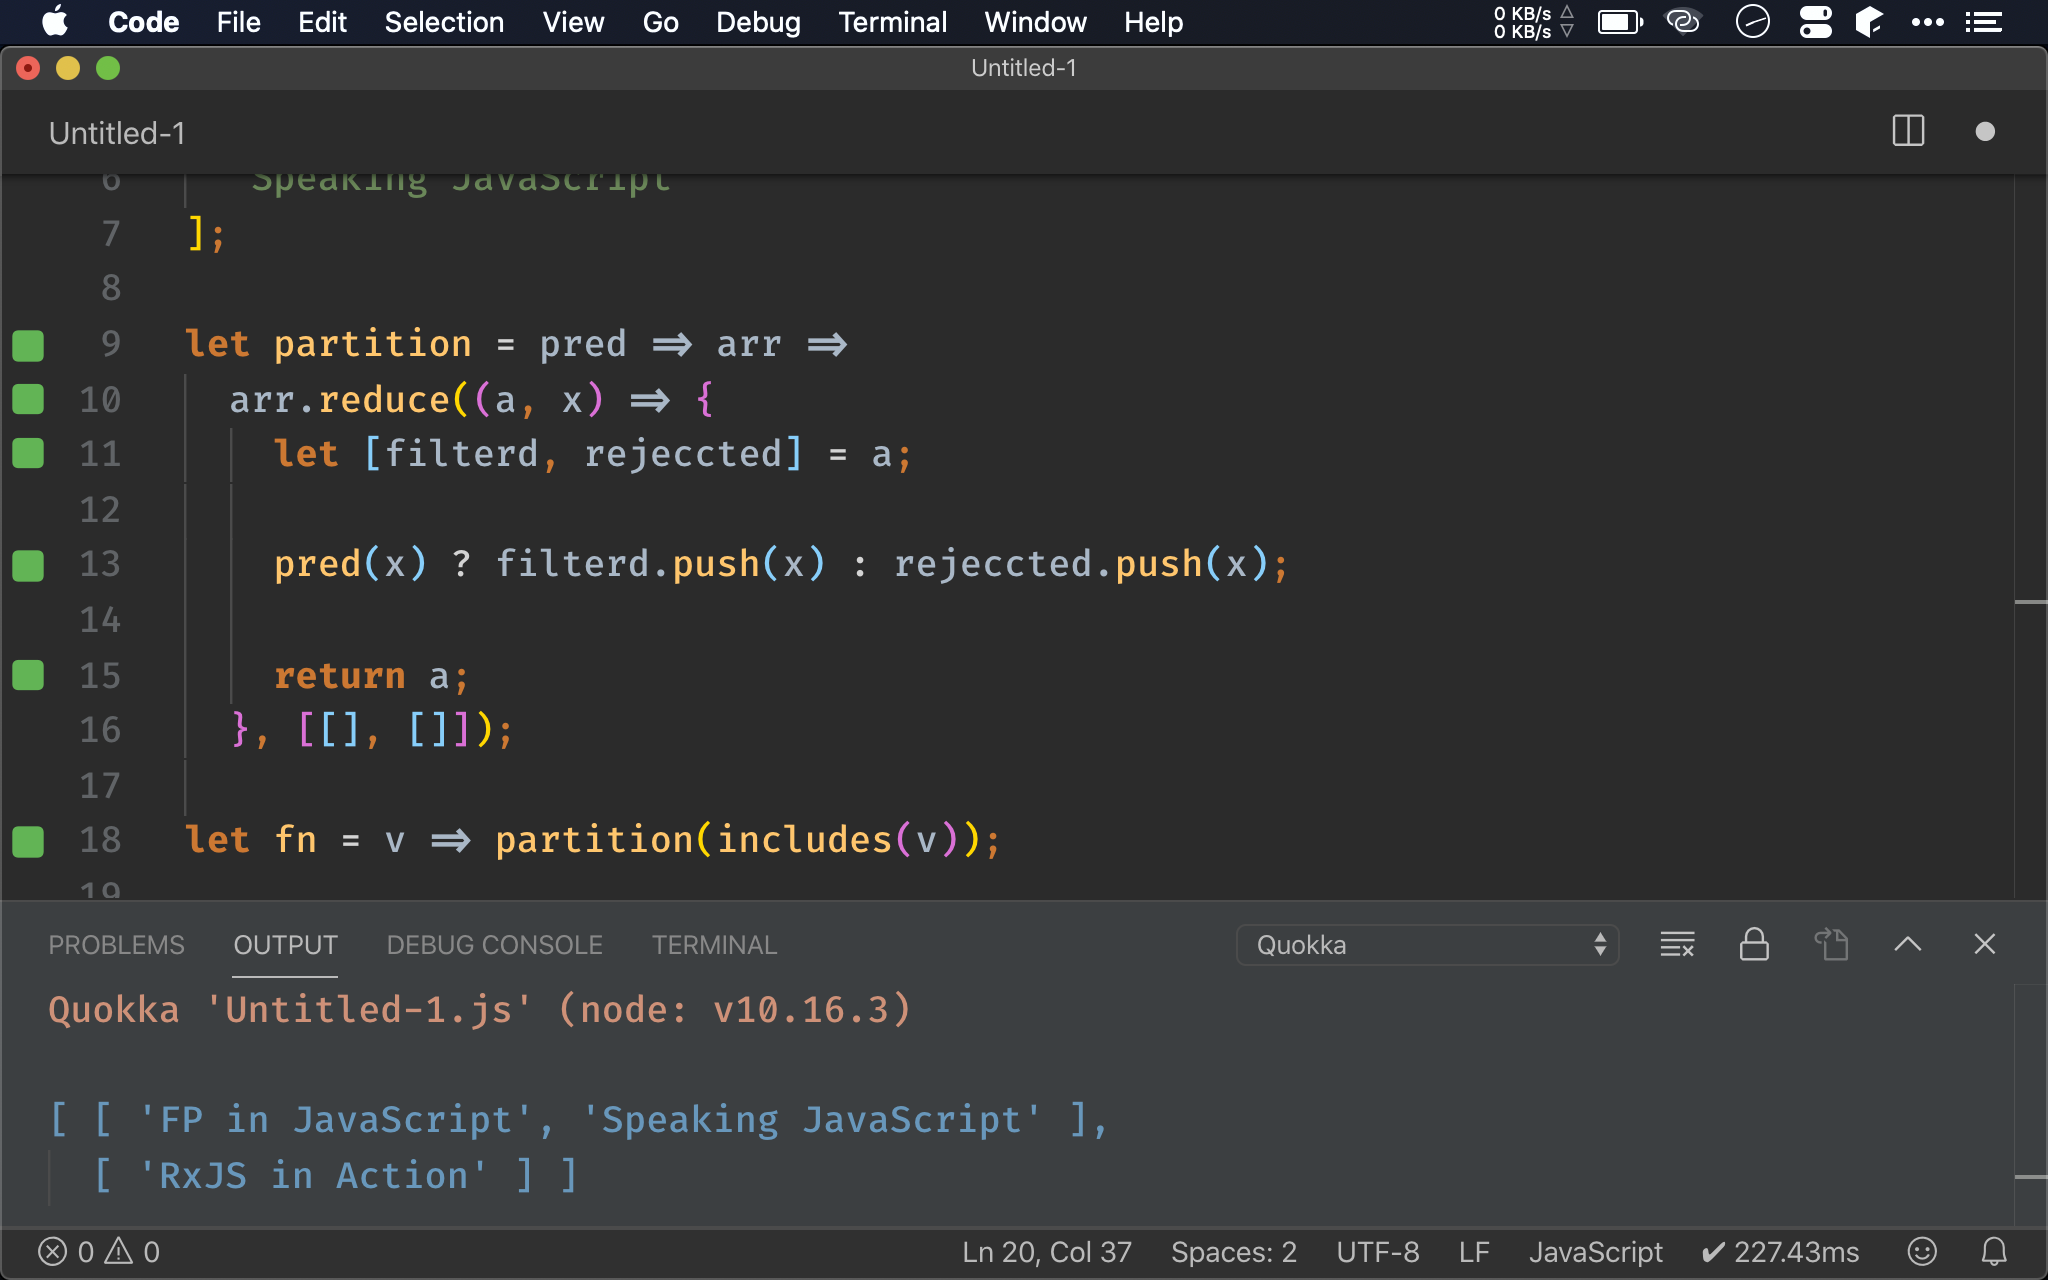Maximize the panel with the chevron-up icon
The width and height of the screenshot is (2048, 1280).
(x=1908, y=944)
